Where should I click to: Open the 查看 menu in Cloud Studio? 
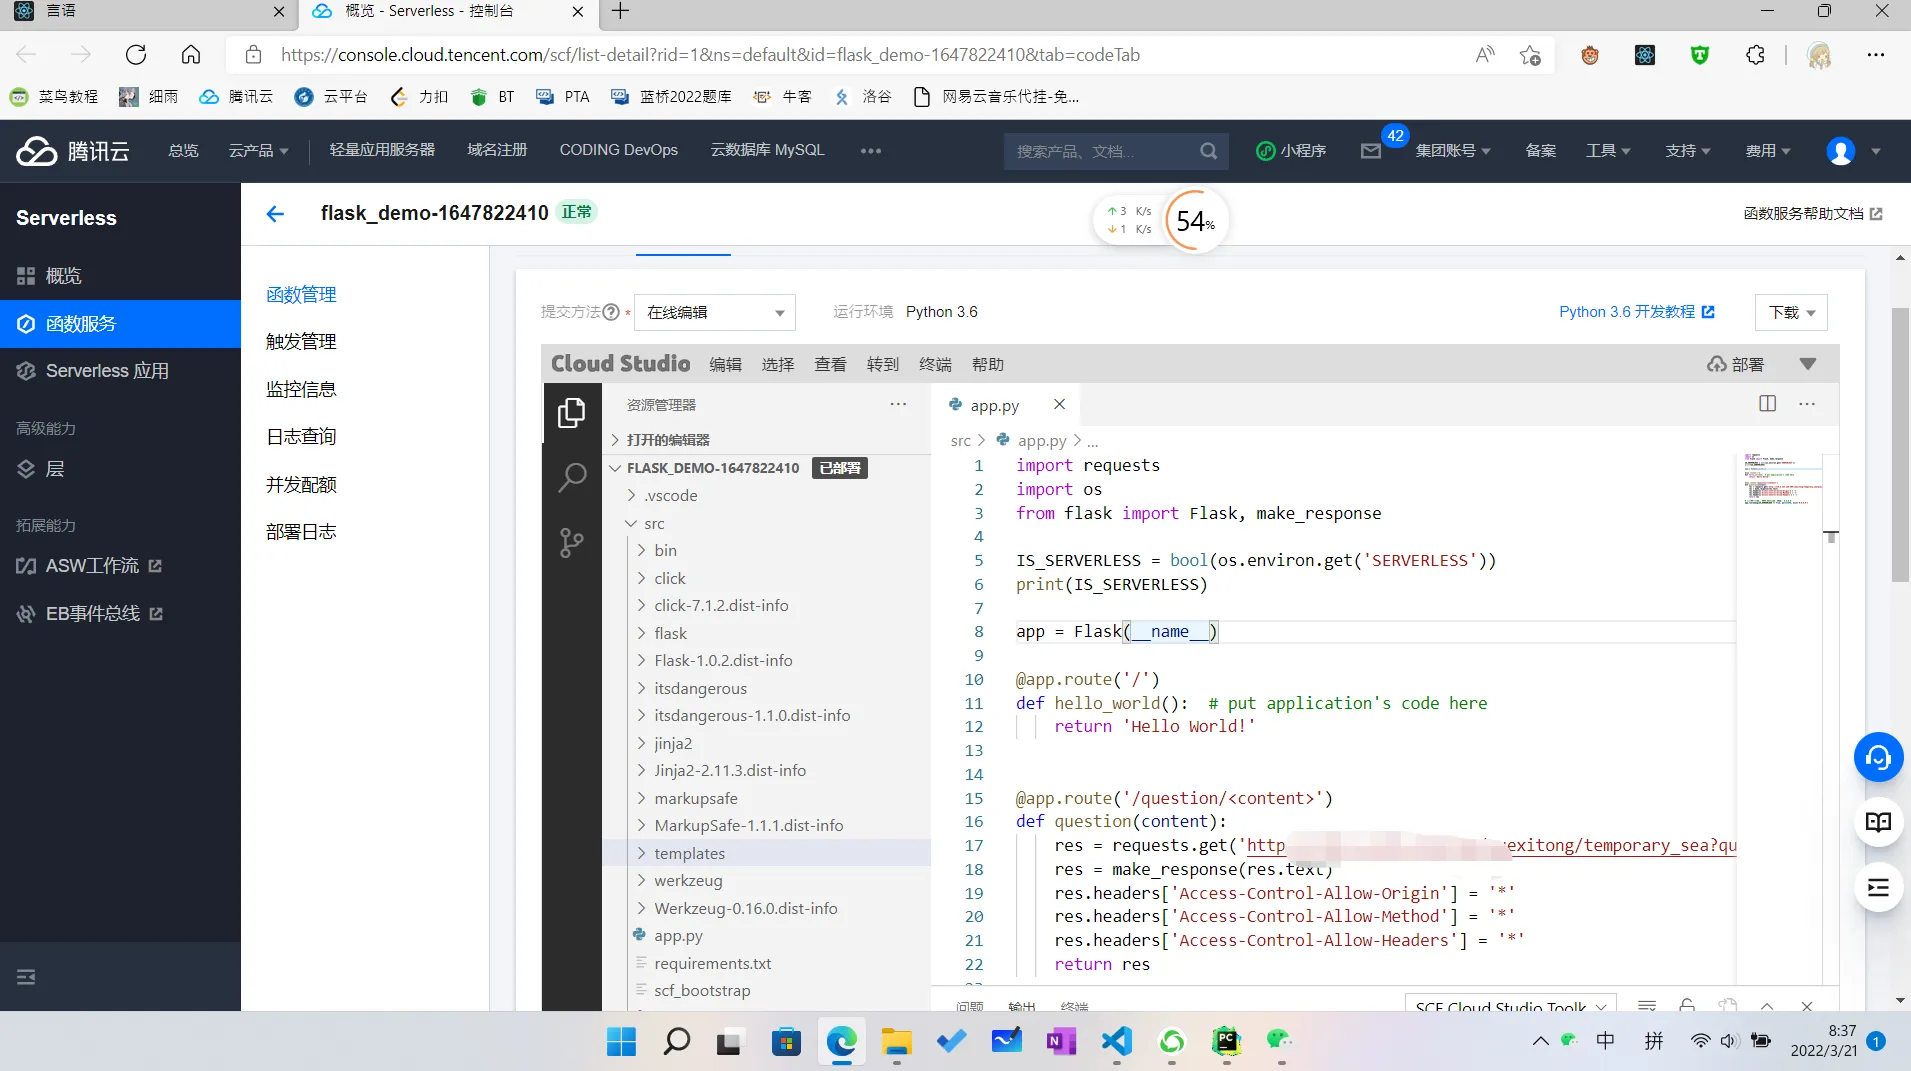tap(830, 364)
